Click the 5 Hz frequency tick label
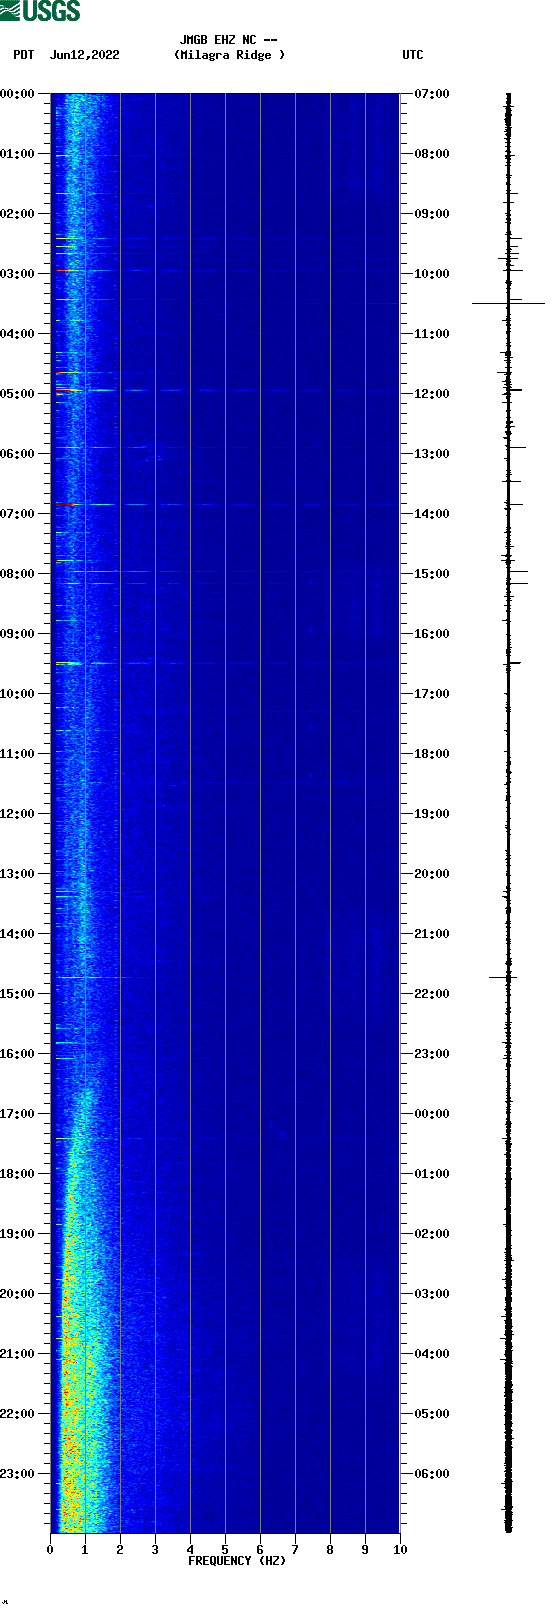552x1613 pixels. click(225, 1550)
